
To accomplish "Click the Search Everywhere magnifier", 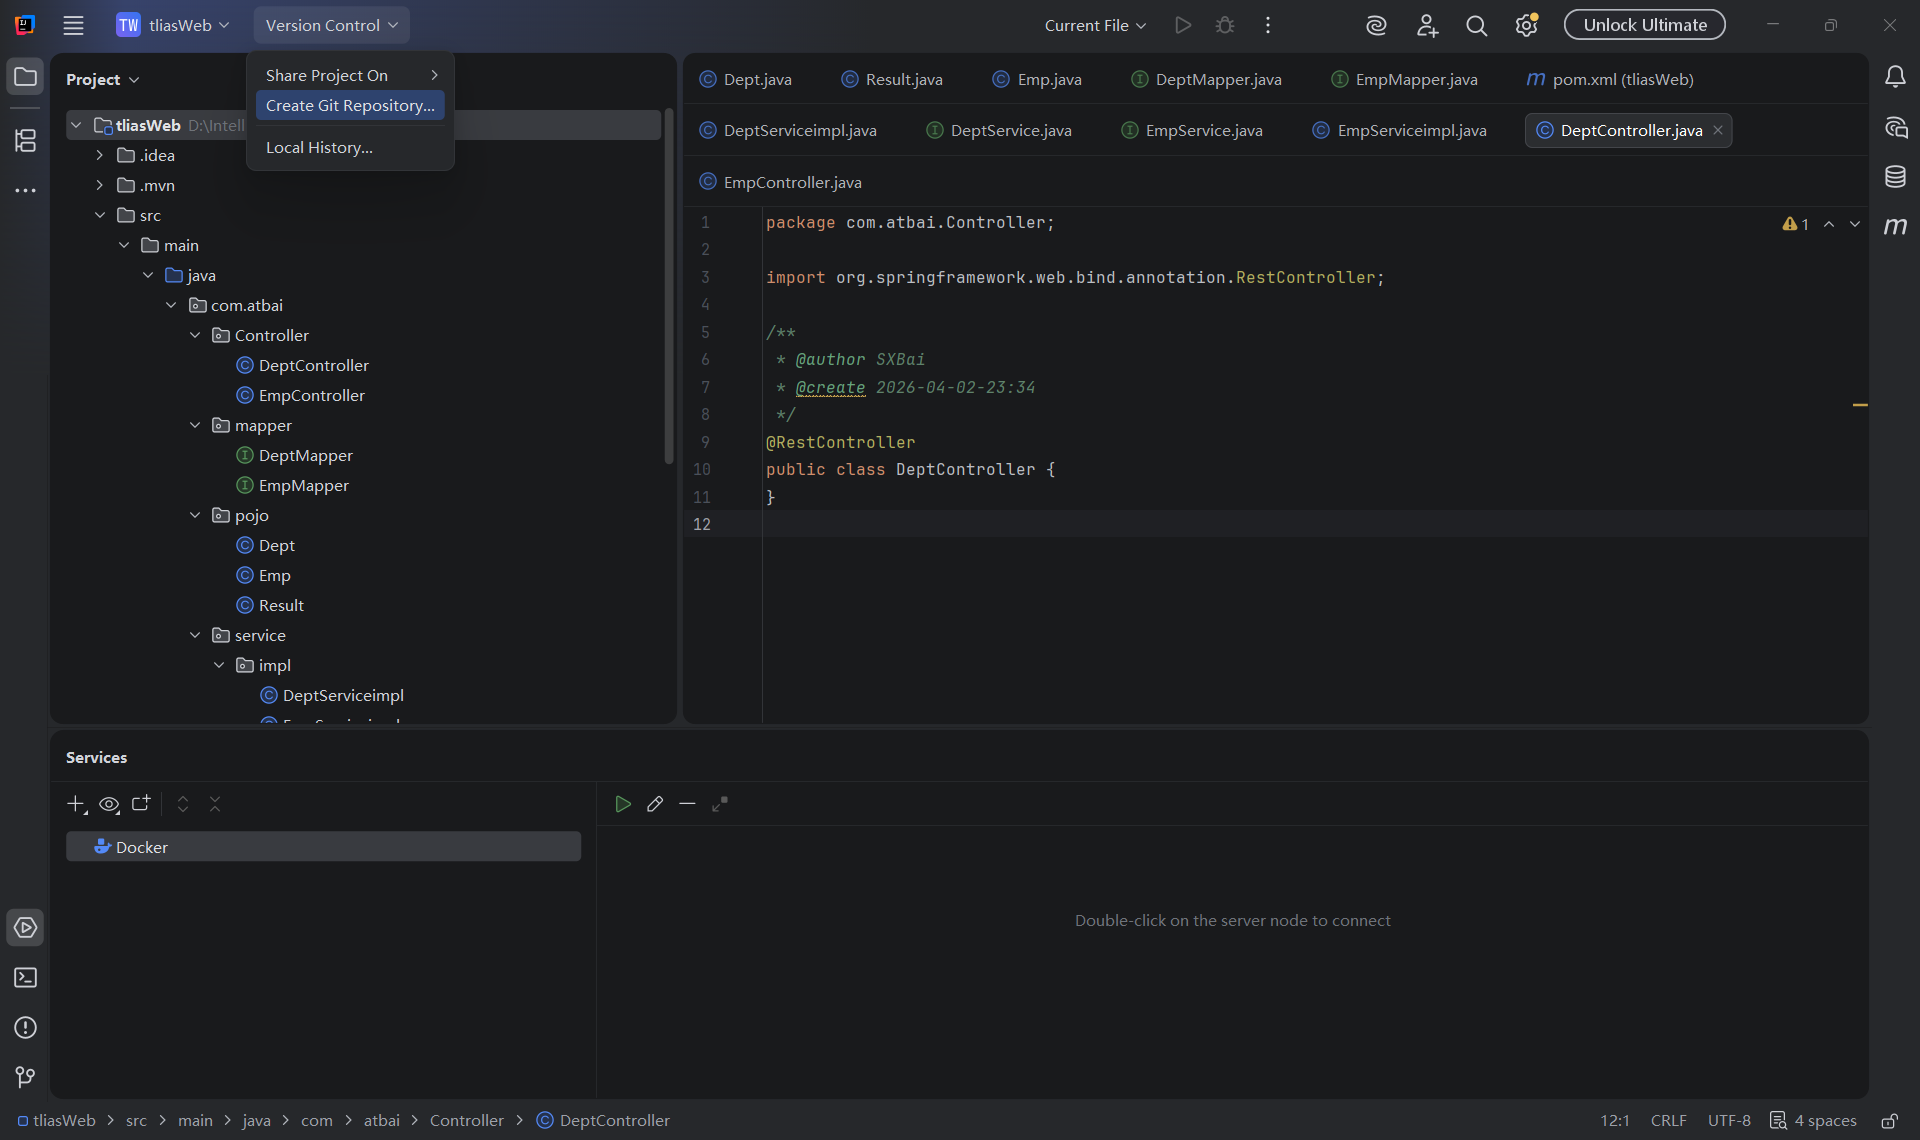I will point(1476,25).
